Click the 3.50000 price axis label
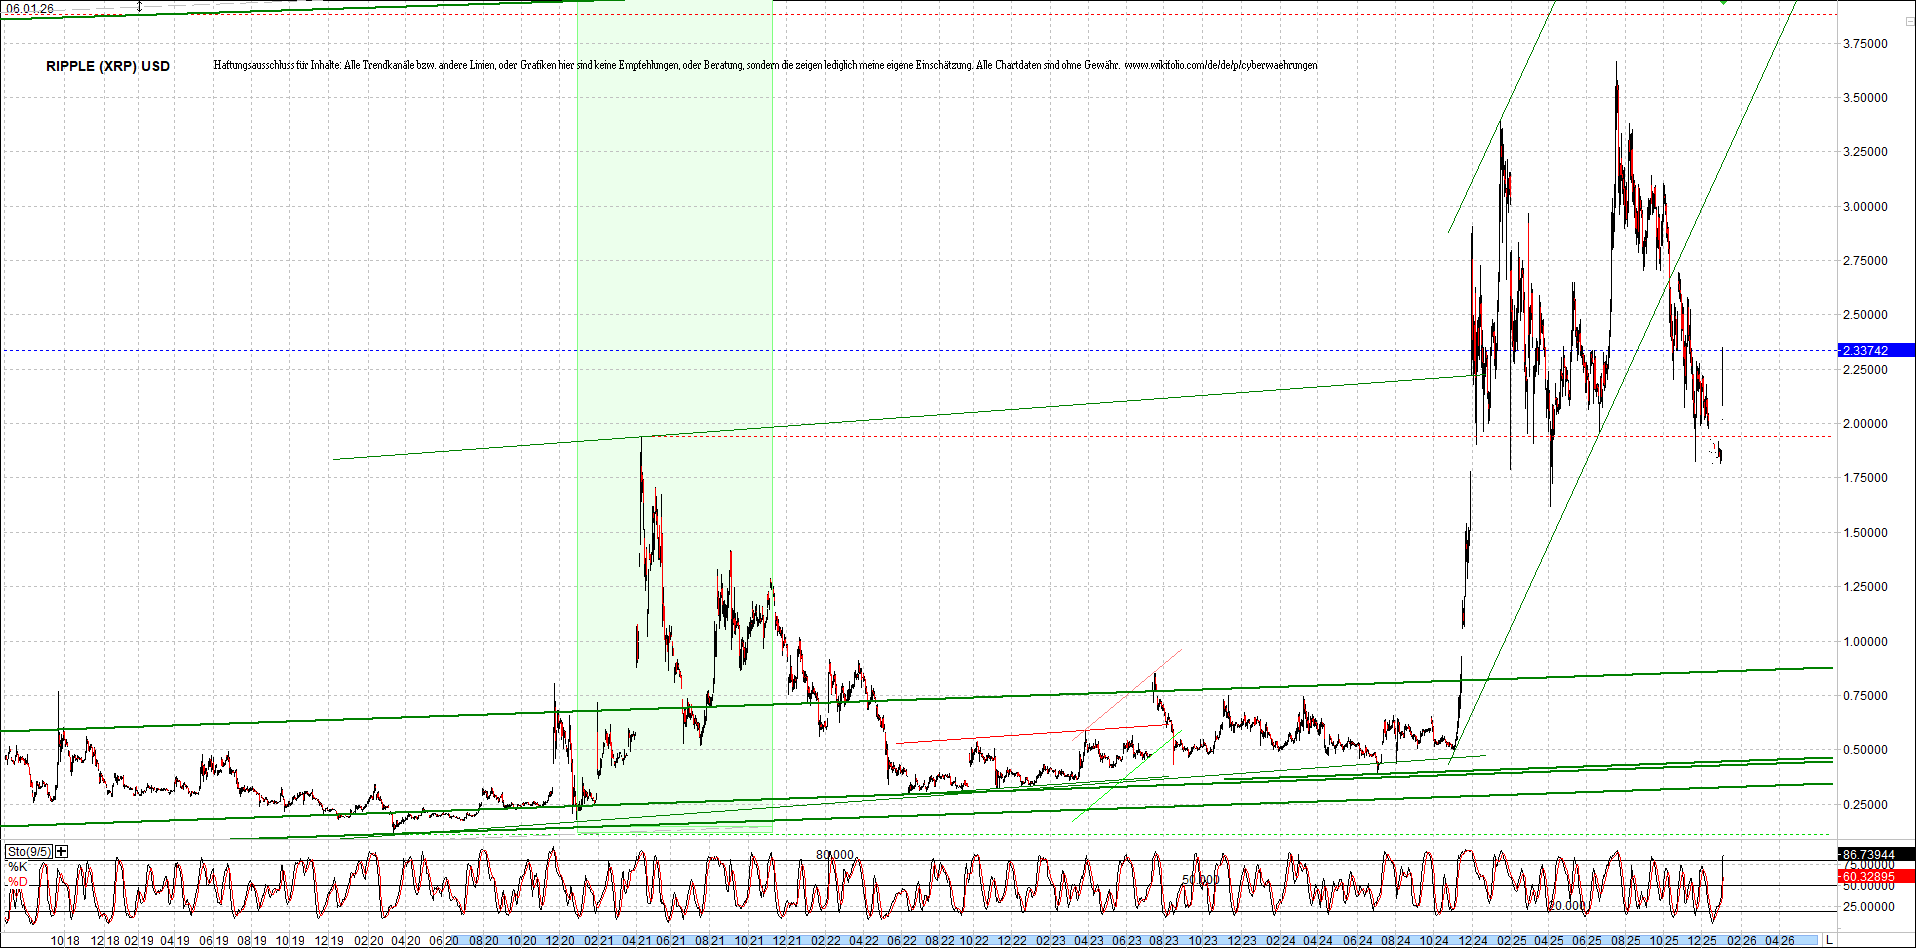 1865,98
